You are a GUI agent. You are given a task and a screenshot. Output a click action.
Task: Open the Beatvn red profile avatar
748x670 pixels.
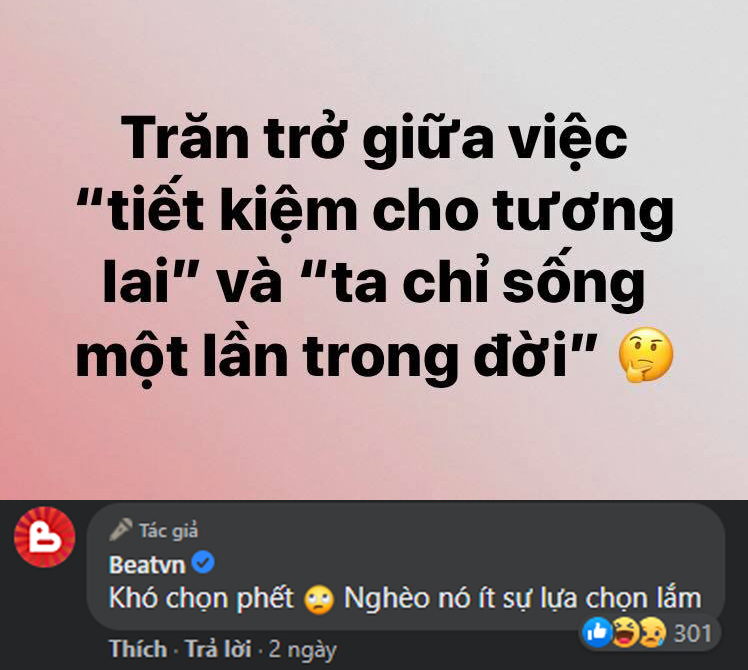pos(44,537)
